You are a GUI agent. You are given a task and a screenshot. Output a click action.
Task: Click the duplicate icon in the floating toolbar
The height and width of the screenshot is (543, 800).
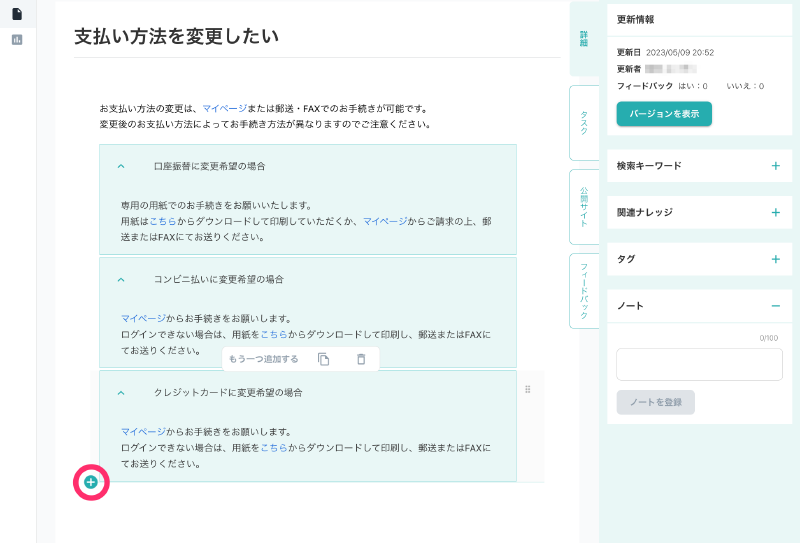point(323,359)
